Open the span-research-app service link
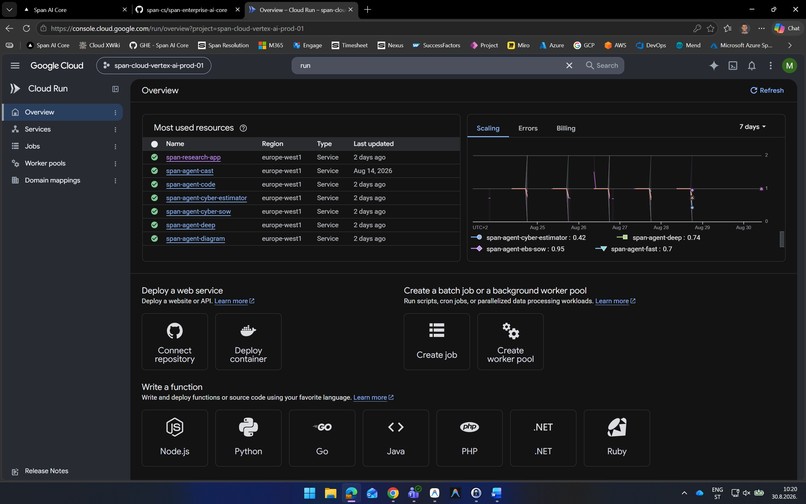This screenshot has width=806, height=504. (x=193, y=157)
